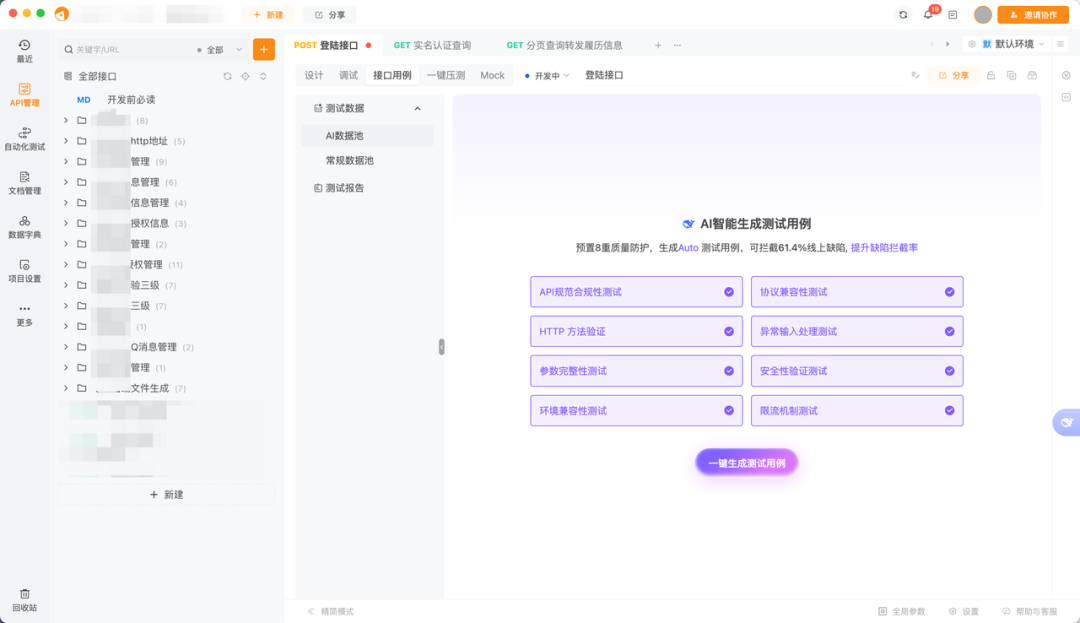The width and height of the screenshot is (1080, 623).
Task: Click the 一键生成测试用例 button
Action: [746, 462]
